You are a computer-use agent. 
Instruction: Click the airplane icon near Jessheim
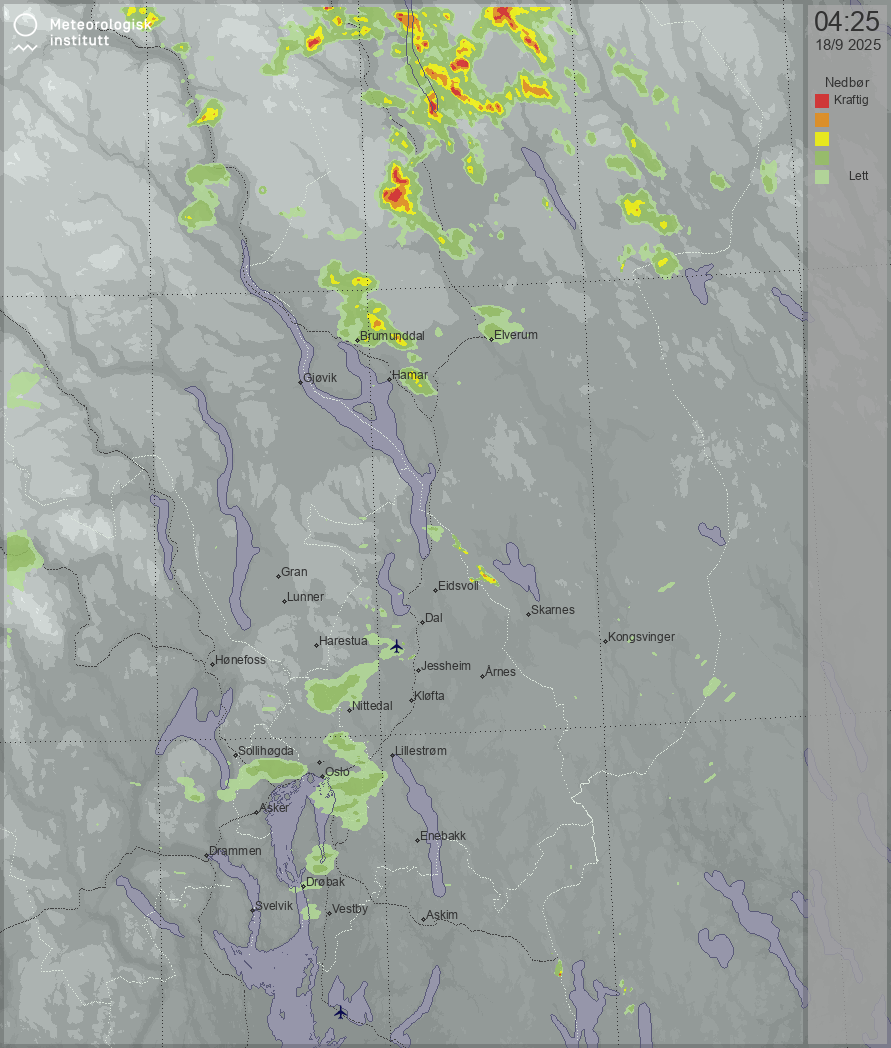click(x=396, y=646)
